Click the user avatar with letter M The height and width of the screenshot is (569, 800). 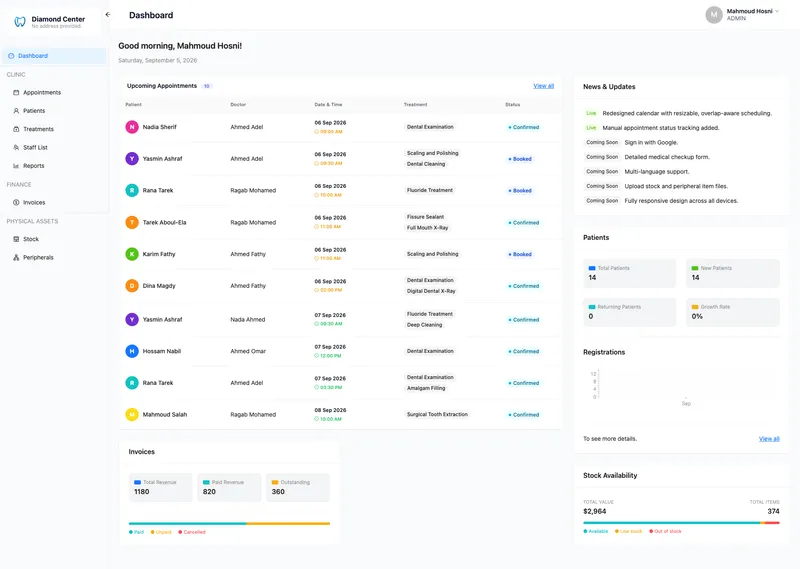pyautogui.click(x=714, y=15)
